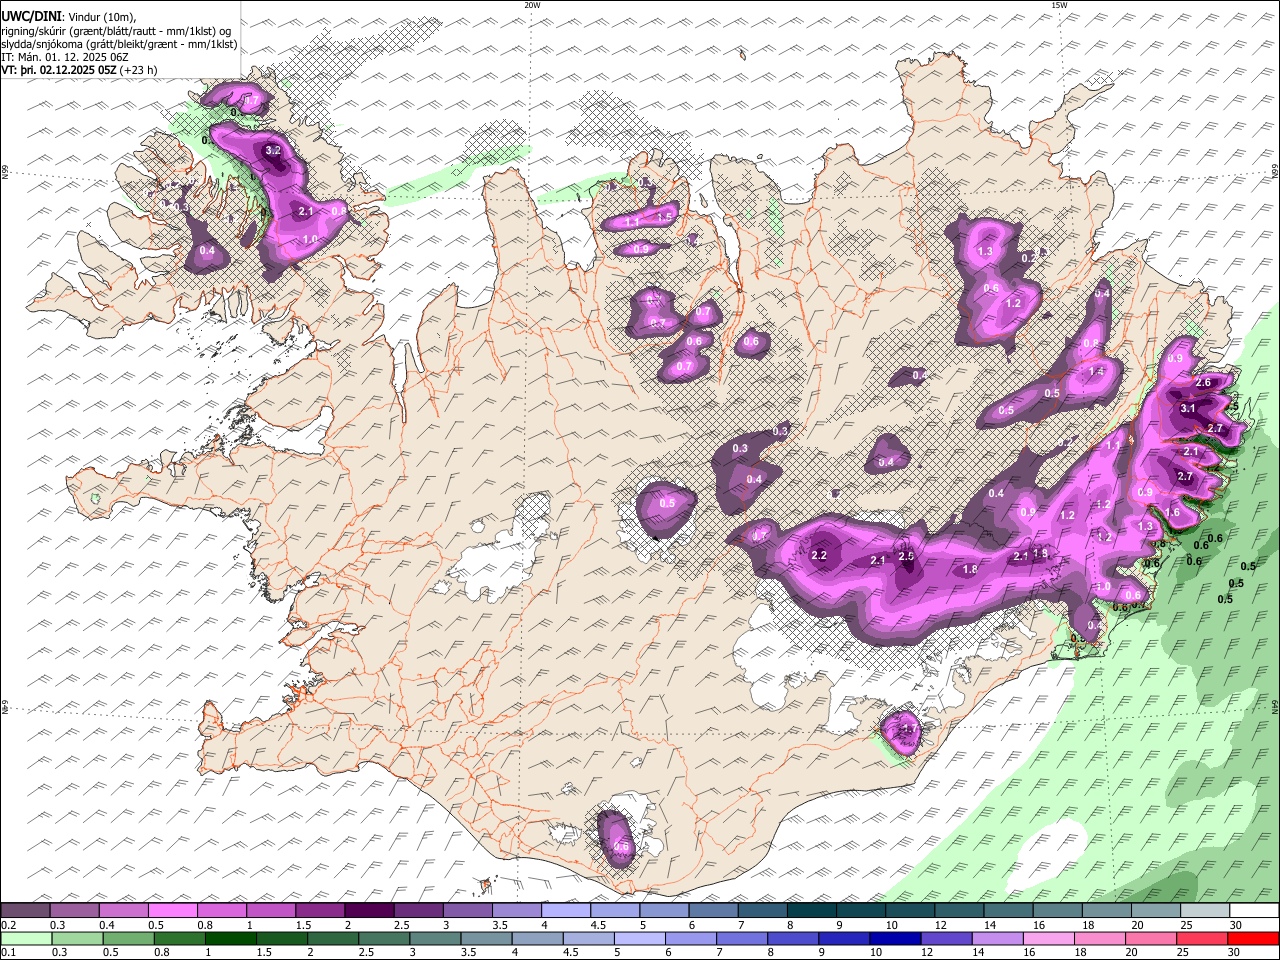This screenshot has height=960, width=1280.
Task: Click top legend label 0.8
Action: [205, 925]
